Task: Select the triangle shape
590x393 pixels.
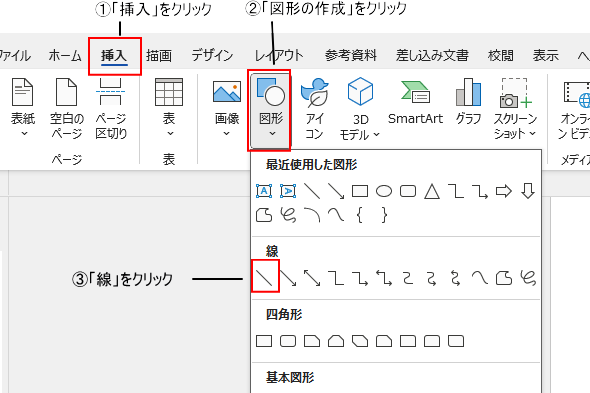Action: click(x=432, y=191)
